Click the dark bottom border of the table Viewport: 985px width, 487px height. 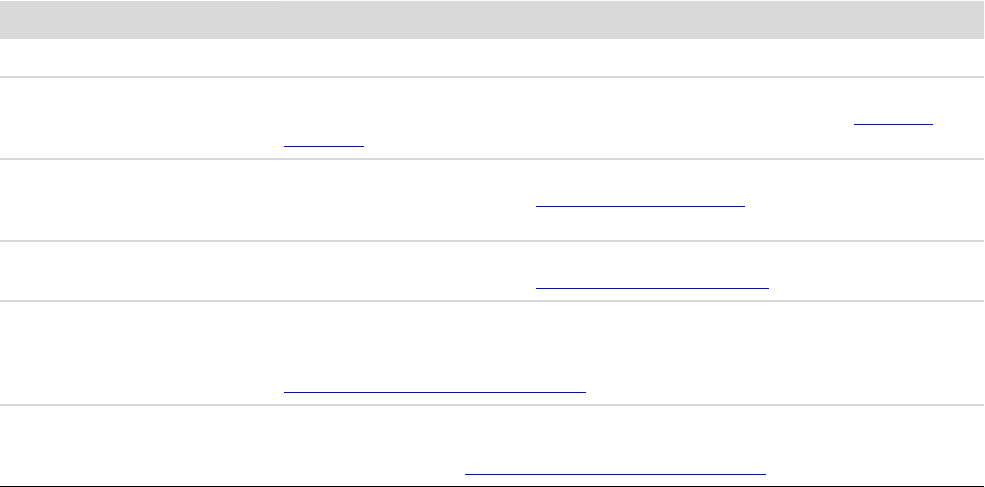tap(492, 486)
